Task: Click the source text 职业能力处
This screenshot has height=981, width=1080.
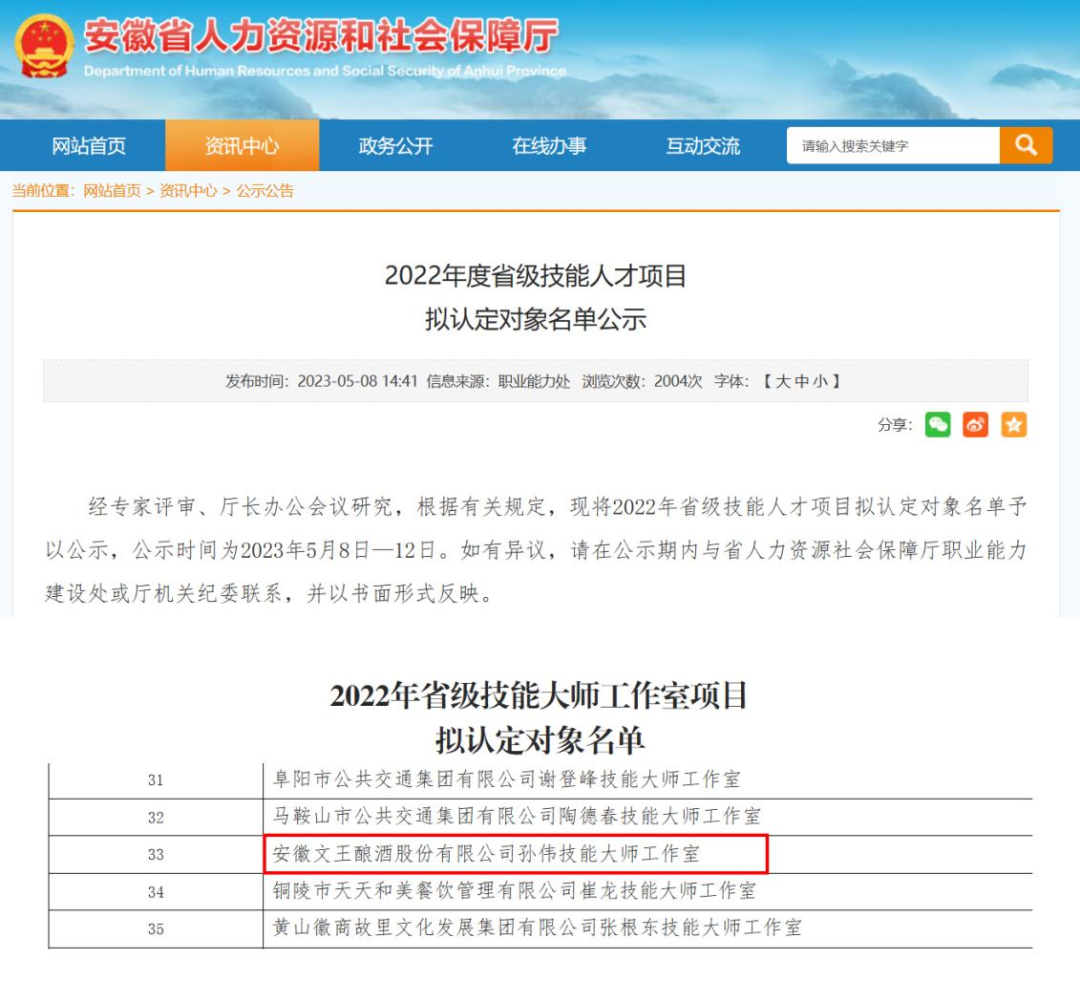Action: click(534, 381)
